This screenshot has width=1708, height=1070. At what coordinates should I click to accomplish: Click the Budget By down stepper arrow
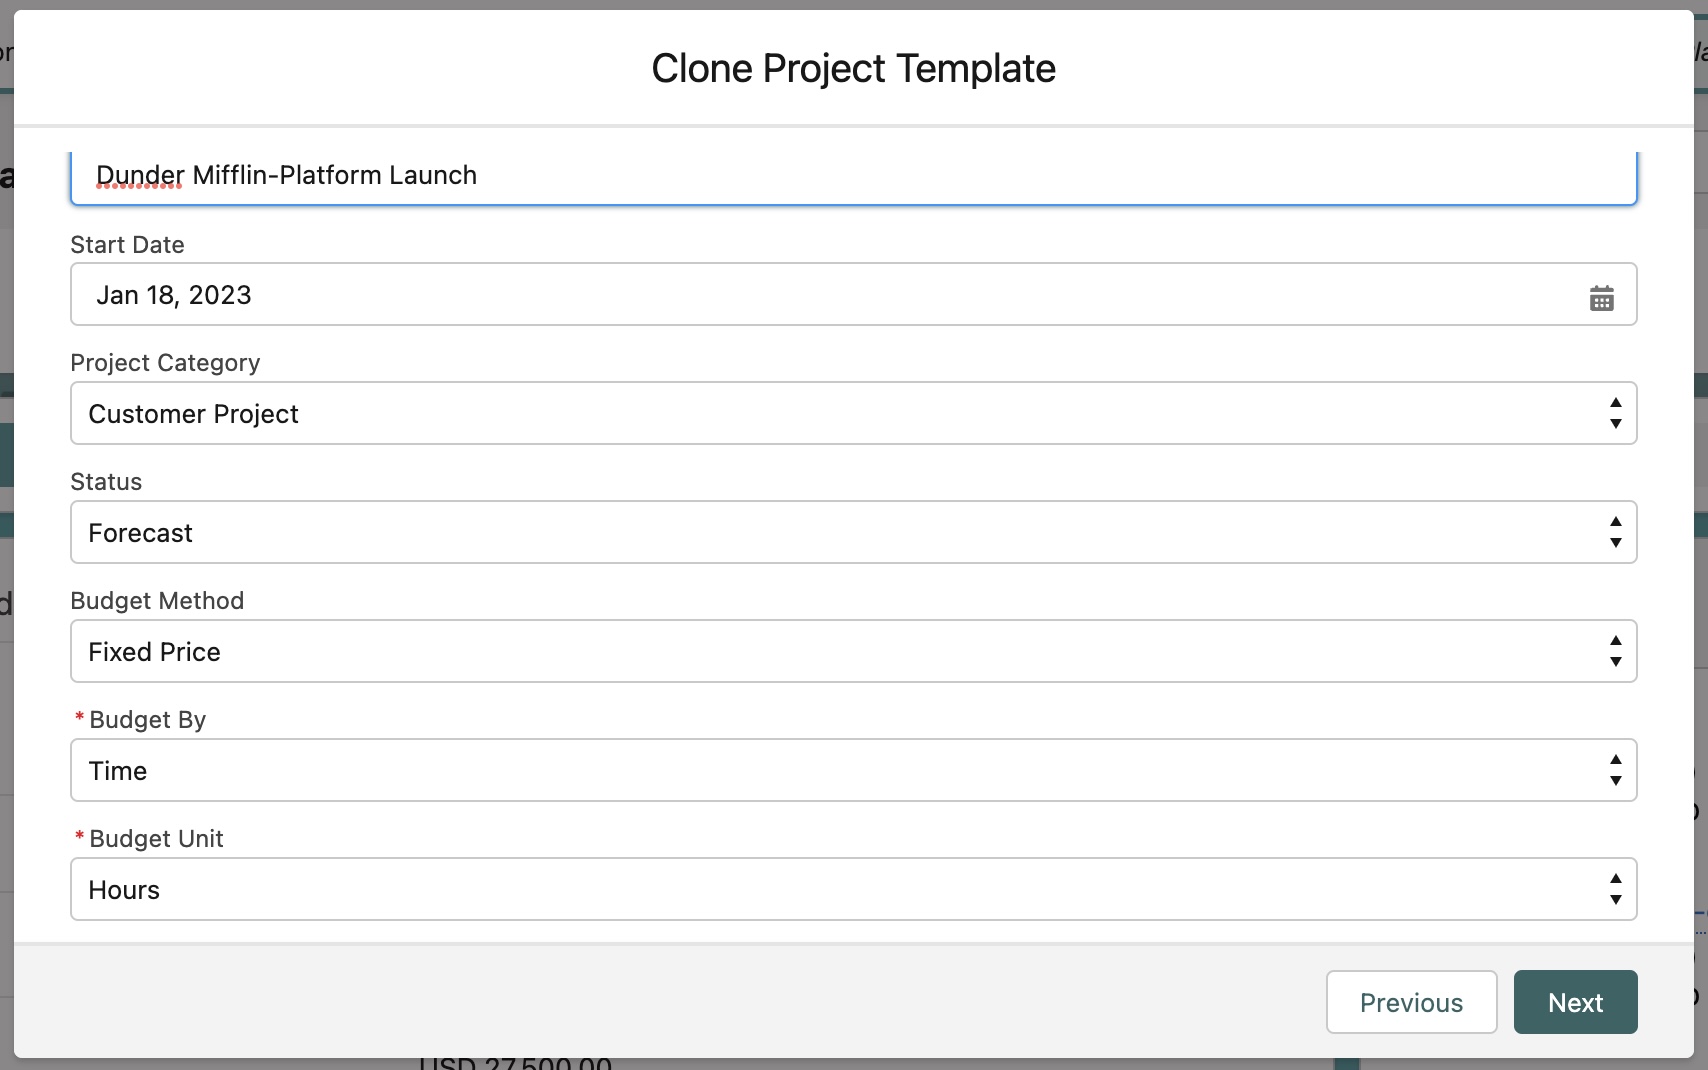[1616, 779]
